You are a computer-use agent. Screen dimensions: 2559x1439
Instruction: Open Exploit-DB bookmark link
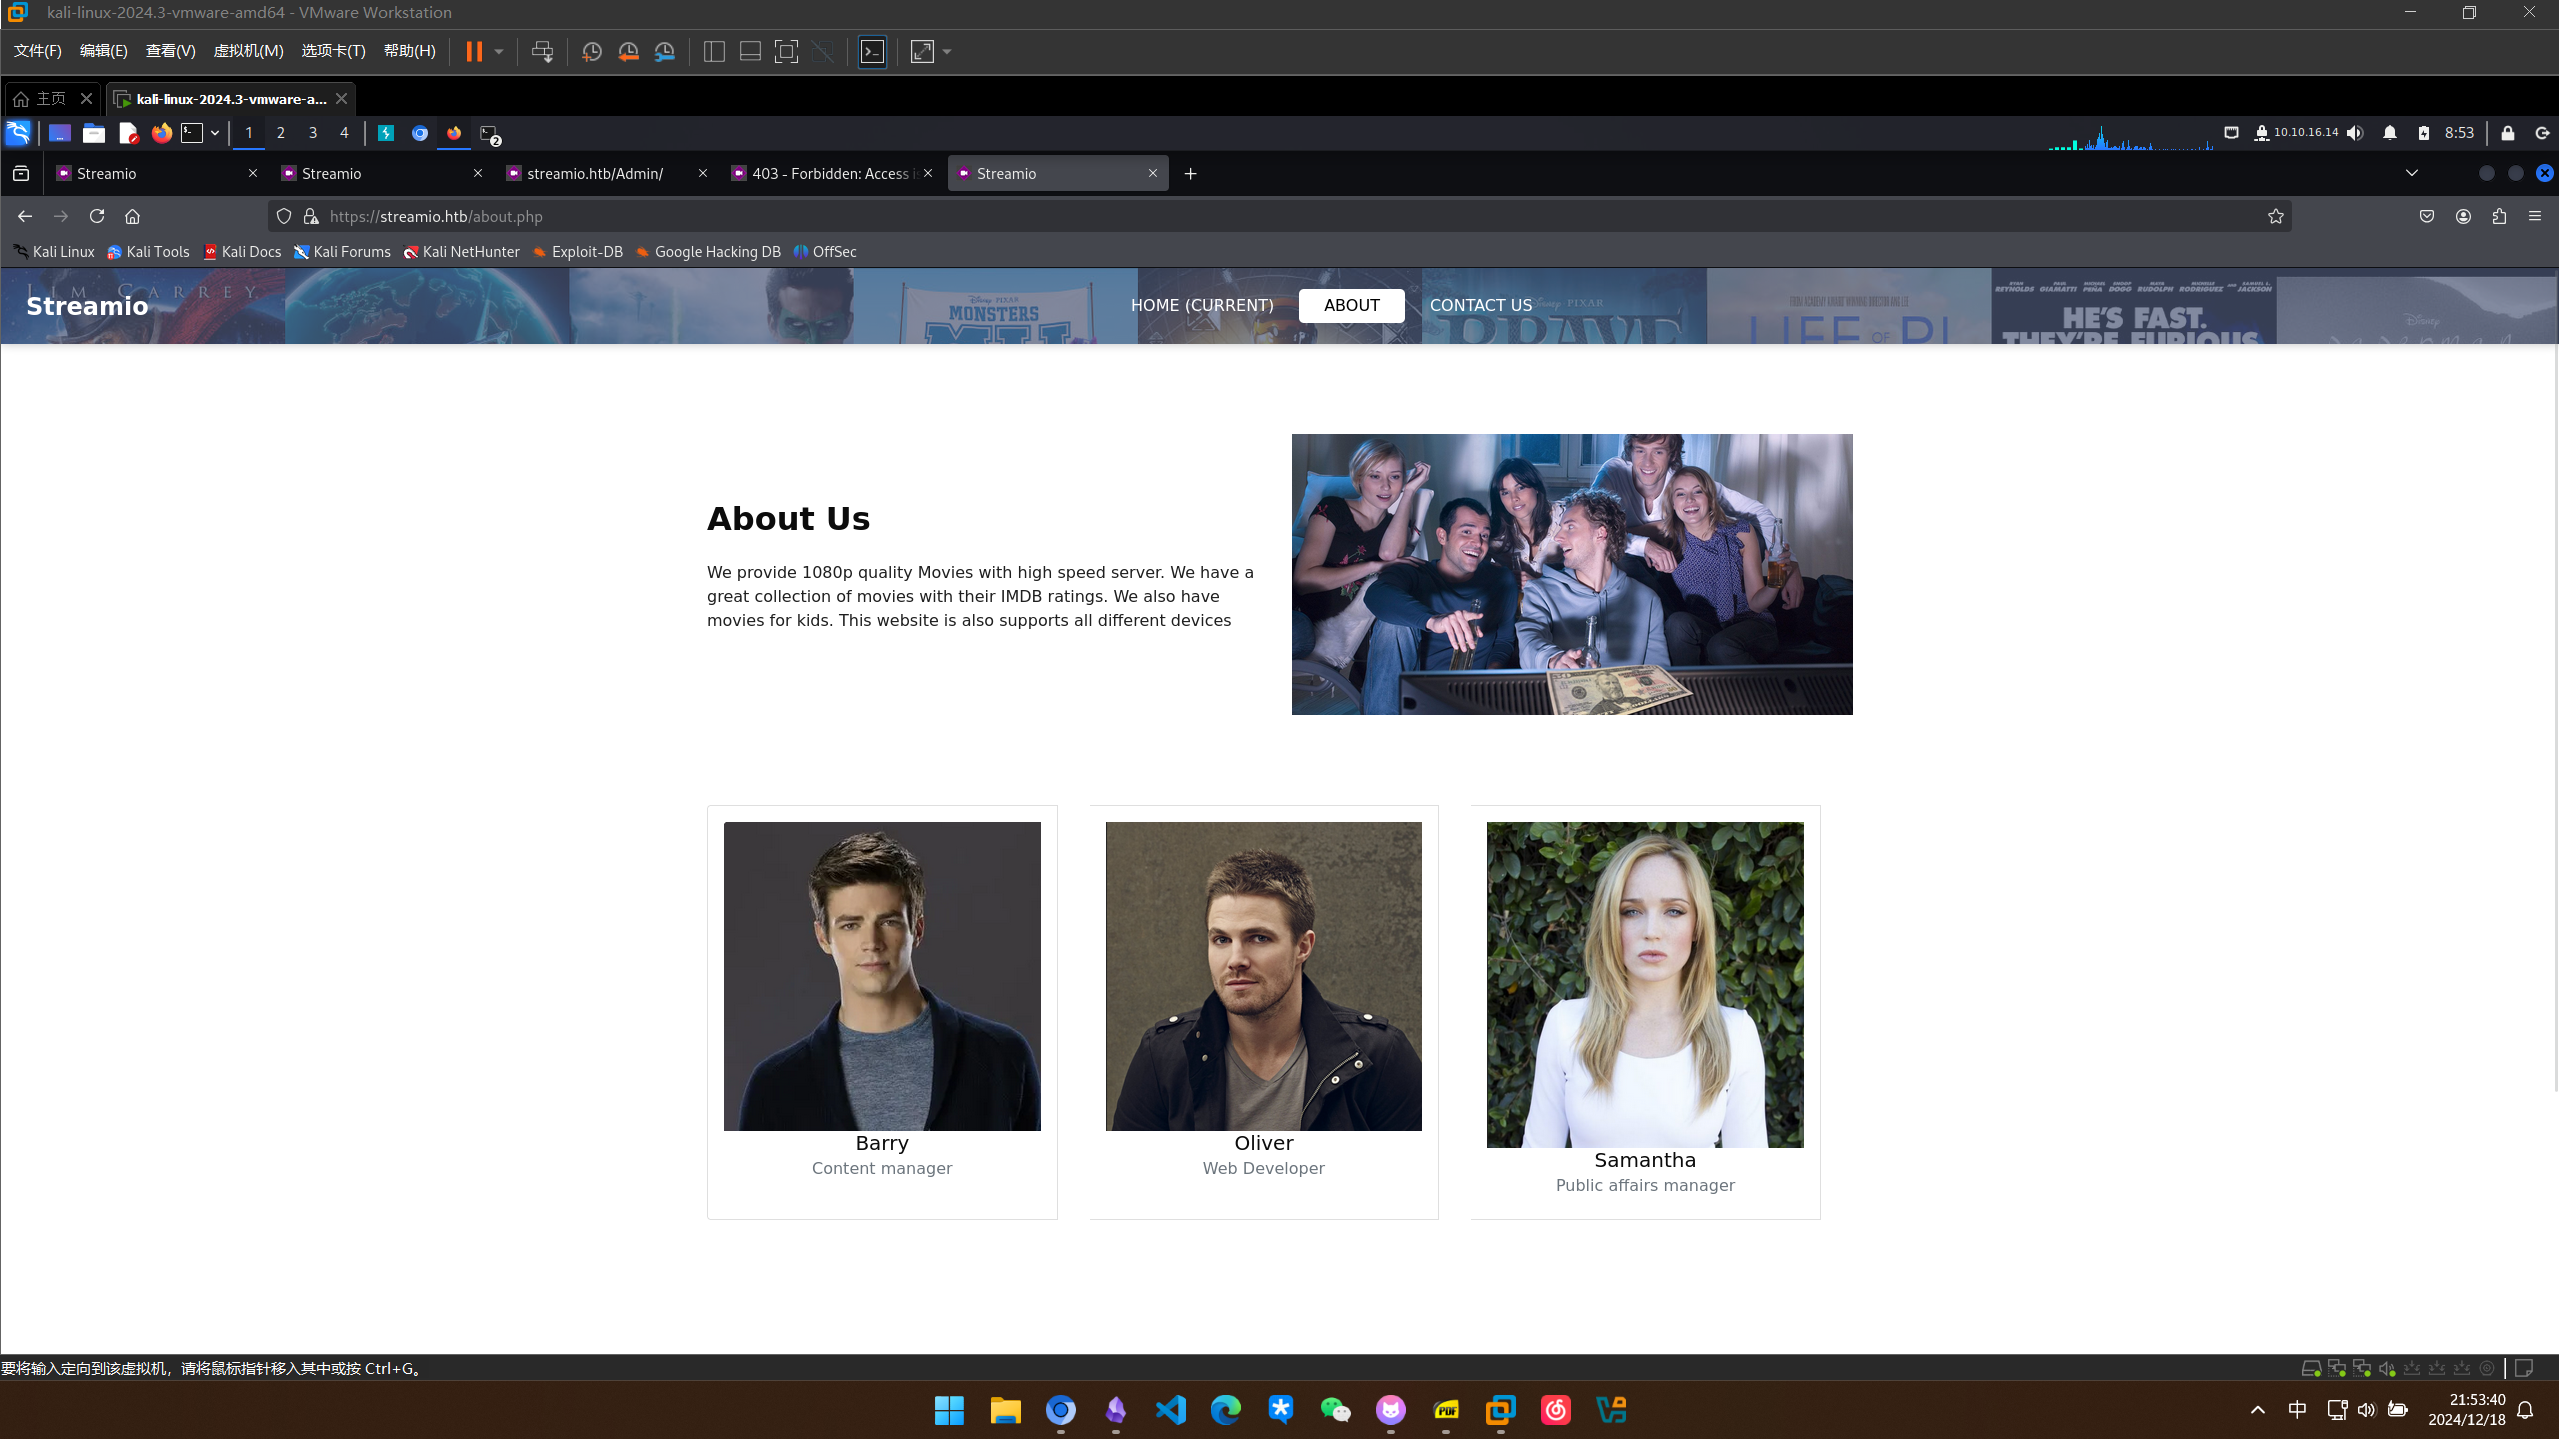click(586, 252)
